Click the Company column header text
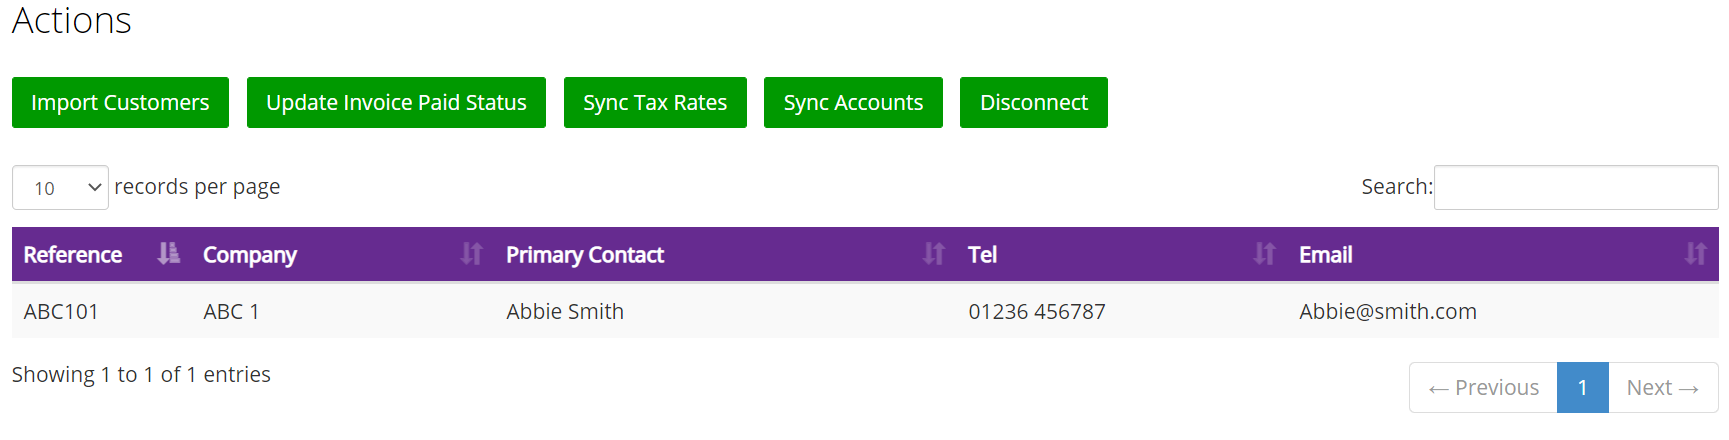The width and height of the screenshot is (1729, 440). [x=250, y=255]
